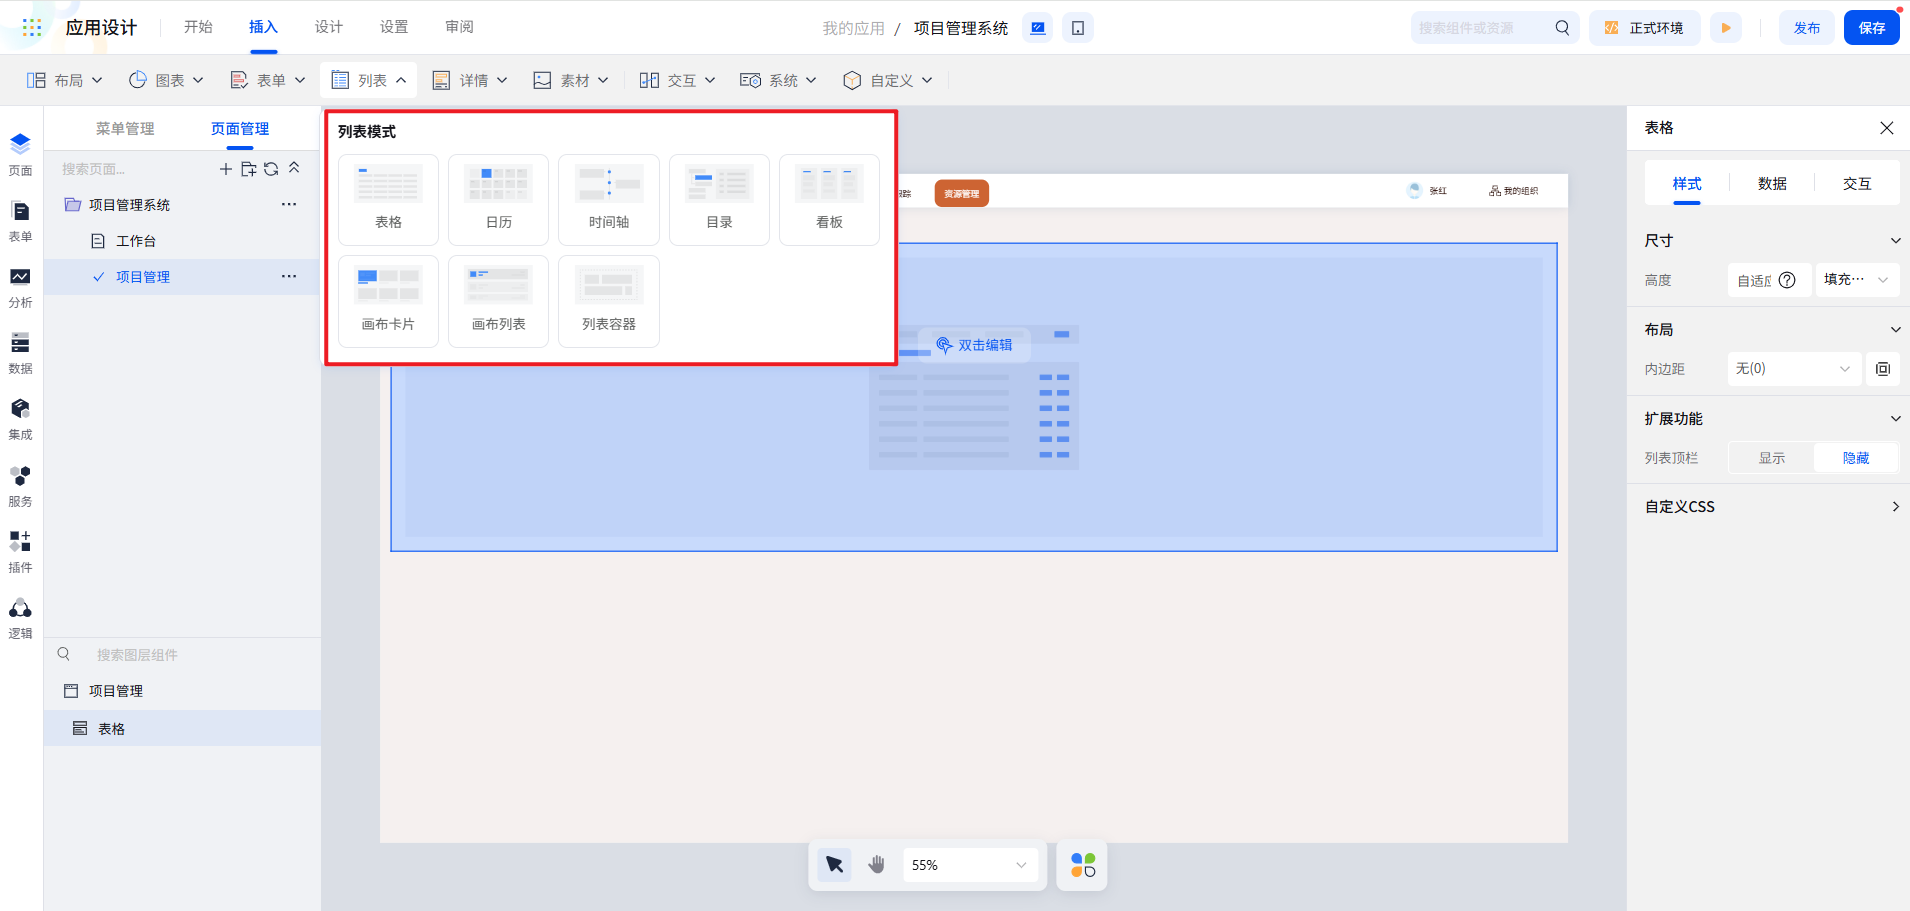Select the arrow selection tool

(833, 864)
